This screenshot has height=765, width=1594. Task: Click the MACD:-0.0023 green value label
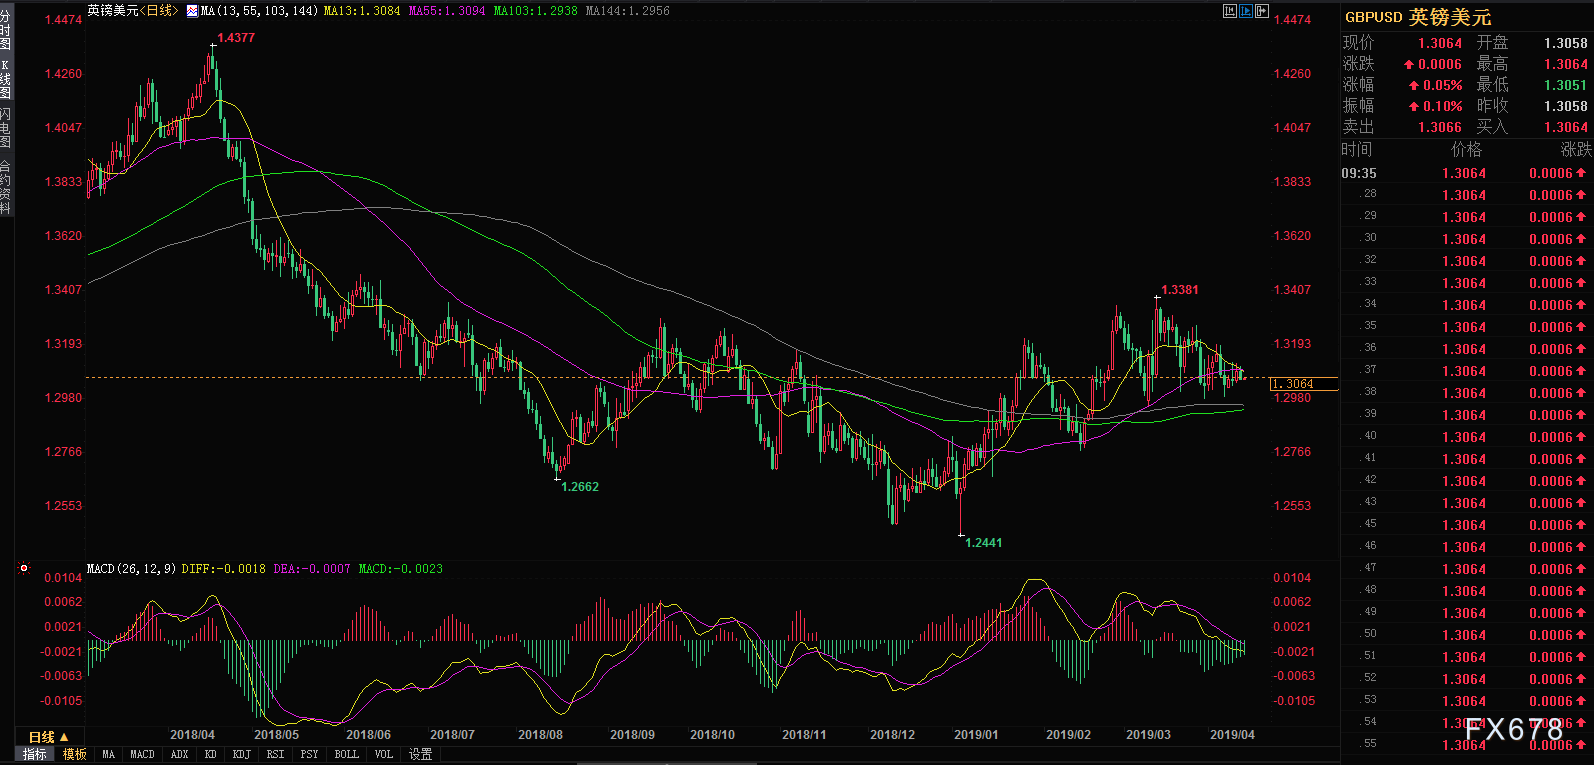(x=400, y=568)
